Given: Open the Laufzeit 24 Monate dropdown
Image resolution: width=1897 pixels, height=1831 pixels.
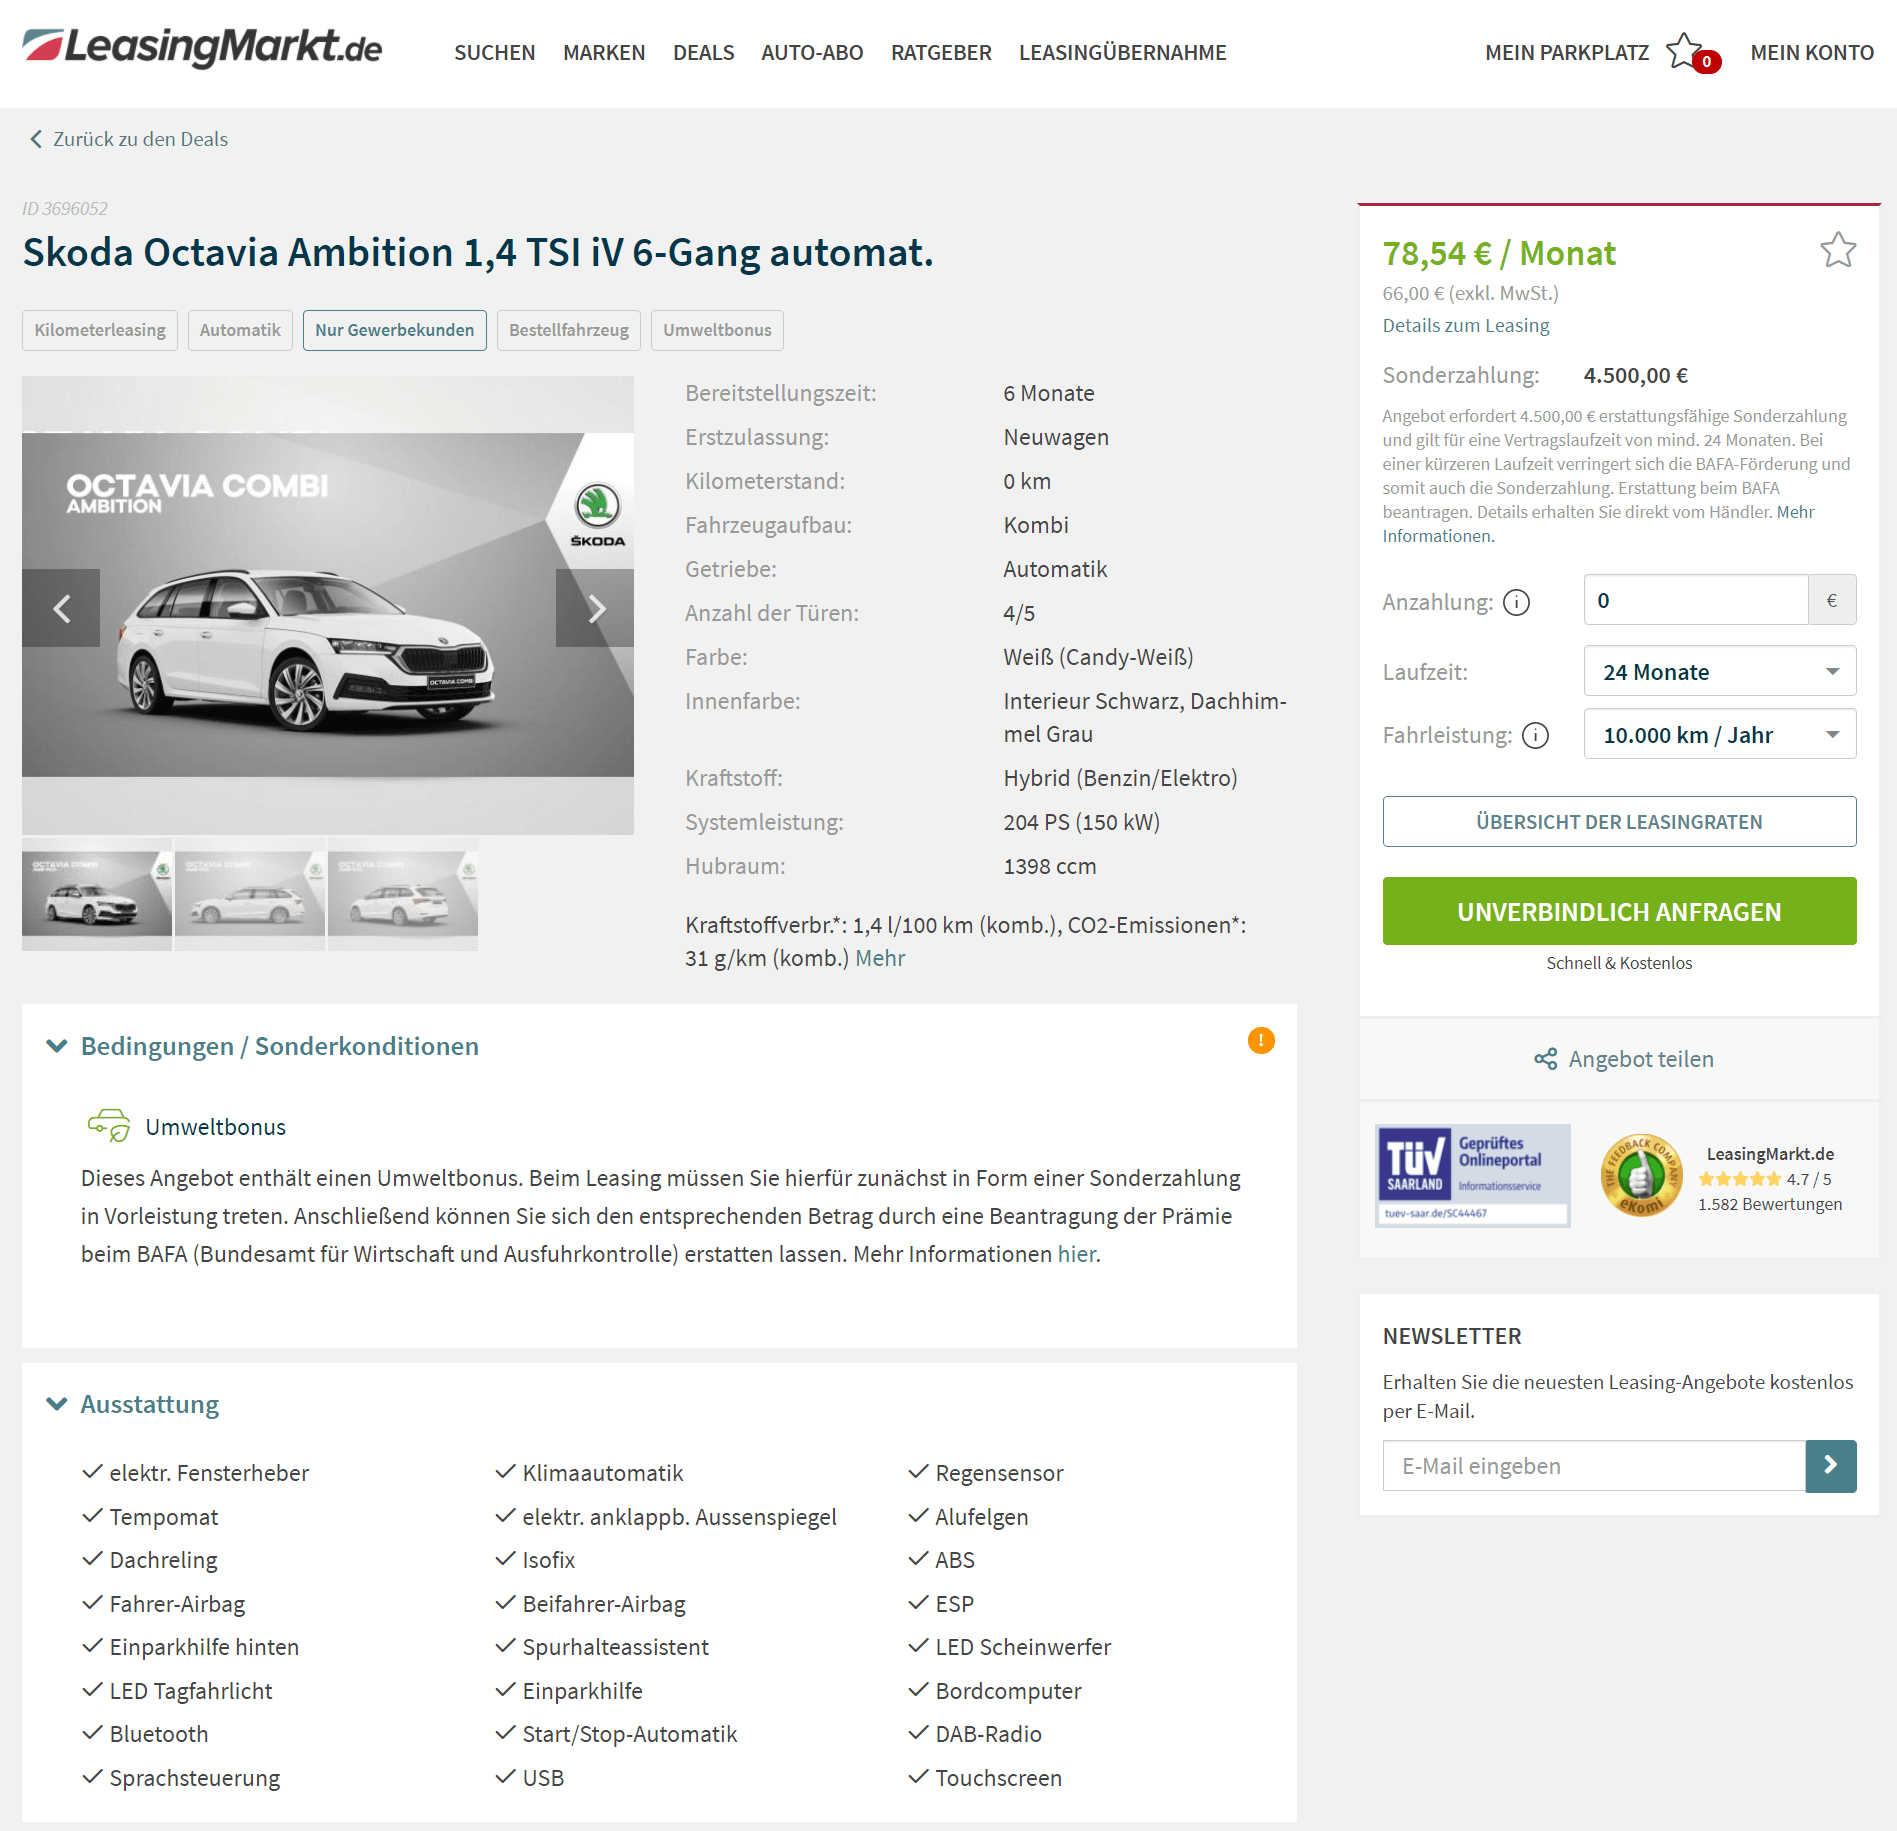Looking at the screenshot, I should point(1719,671).
